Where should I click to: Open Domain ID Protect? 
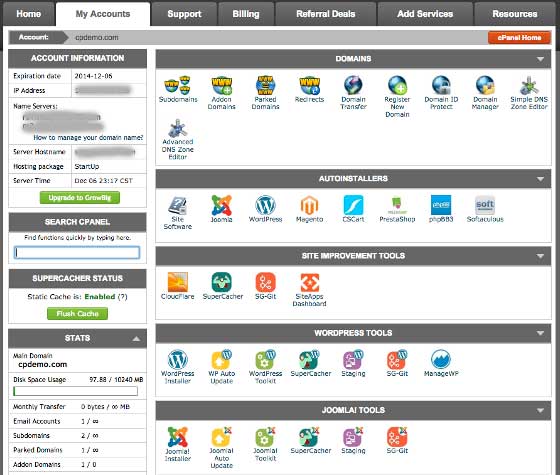click(x=441, y=93)
